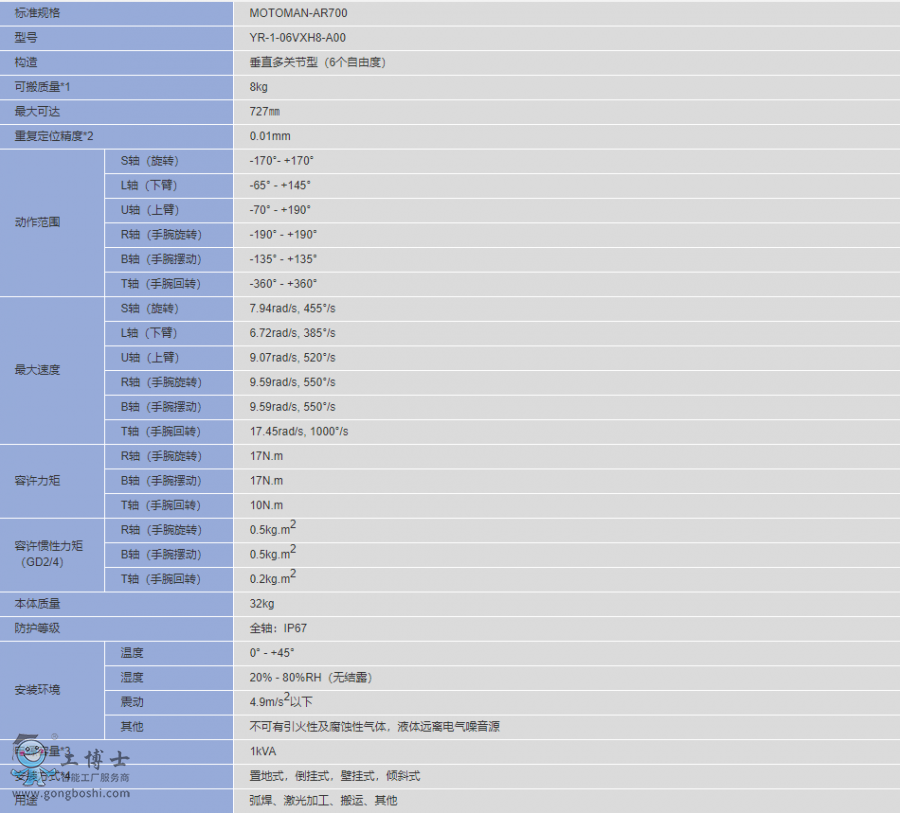Select the 全轴: IP67 protection value
This screenshot has width=900, height=813.
[x=278, y=628]
